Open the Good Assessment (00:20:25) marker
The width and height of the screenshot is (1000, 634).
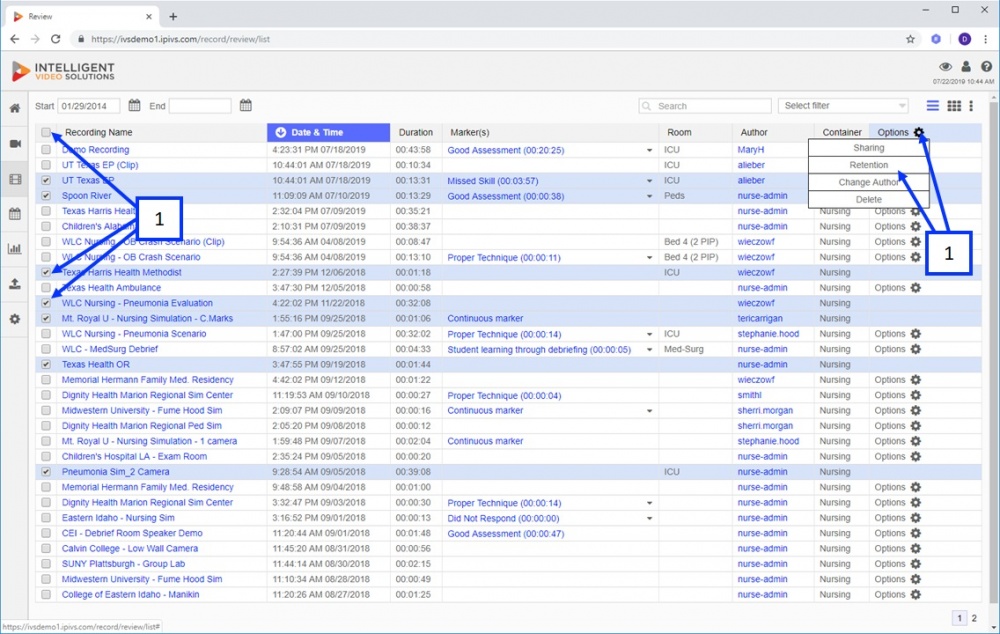coord(506,151)
